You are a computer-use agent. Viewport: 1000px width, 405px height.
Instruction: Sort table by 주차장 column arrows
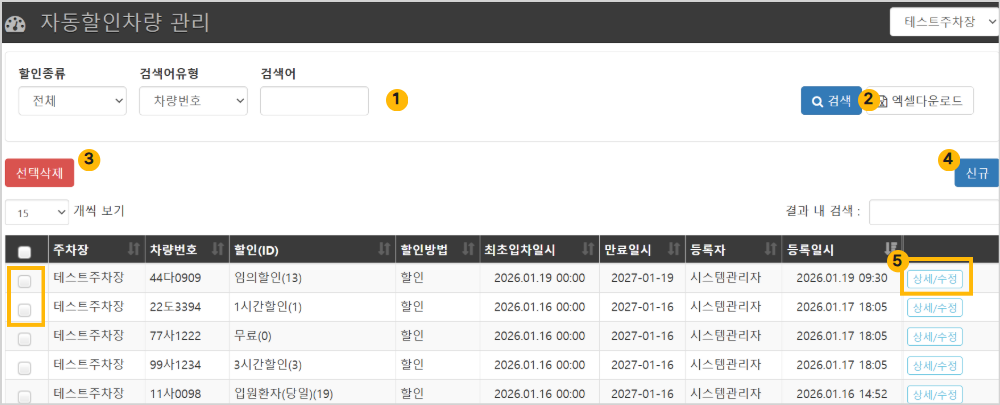[x=133, y=249]
